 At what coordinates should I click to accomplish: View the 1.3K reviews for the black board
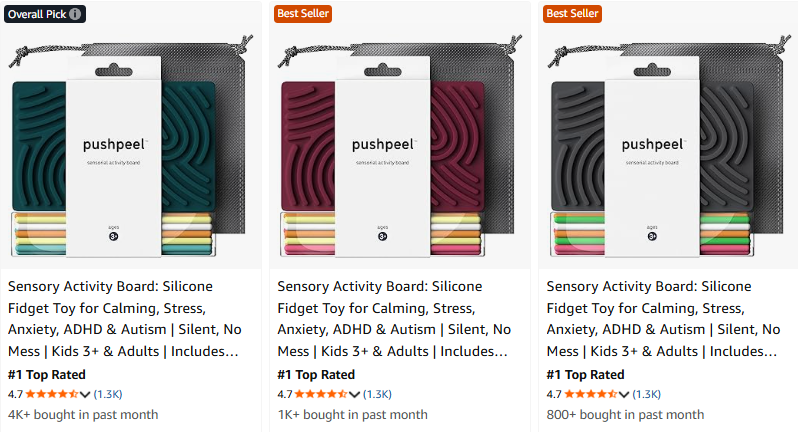point(646,394)
